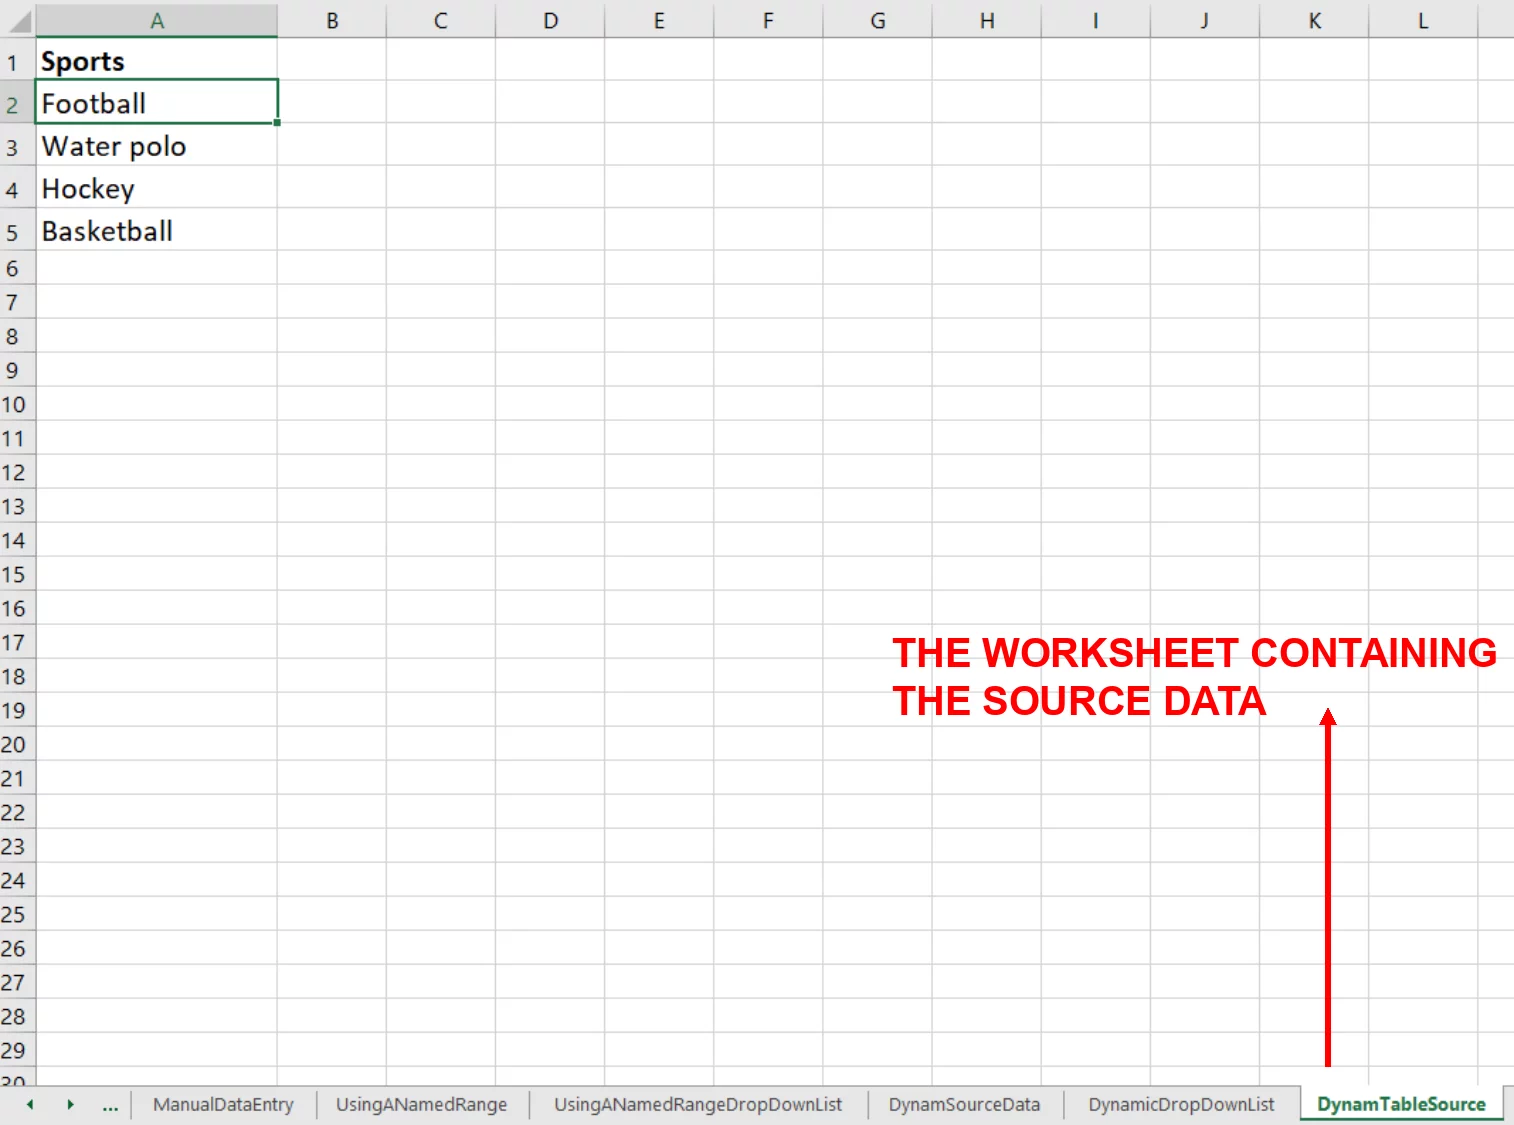Select the Hockey cell

click(x=157, y=188)
